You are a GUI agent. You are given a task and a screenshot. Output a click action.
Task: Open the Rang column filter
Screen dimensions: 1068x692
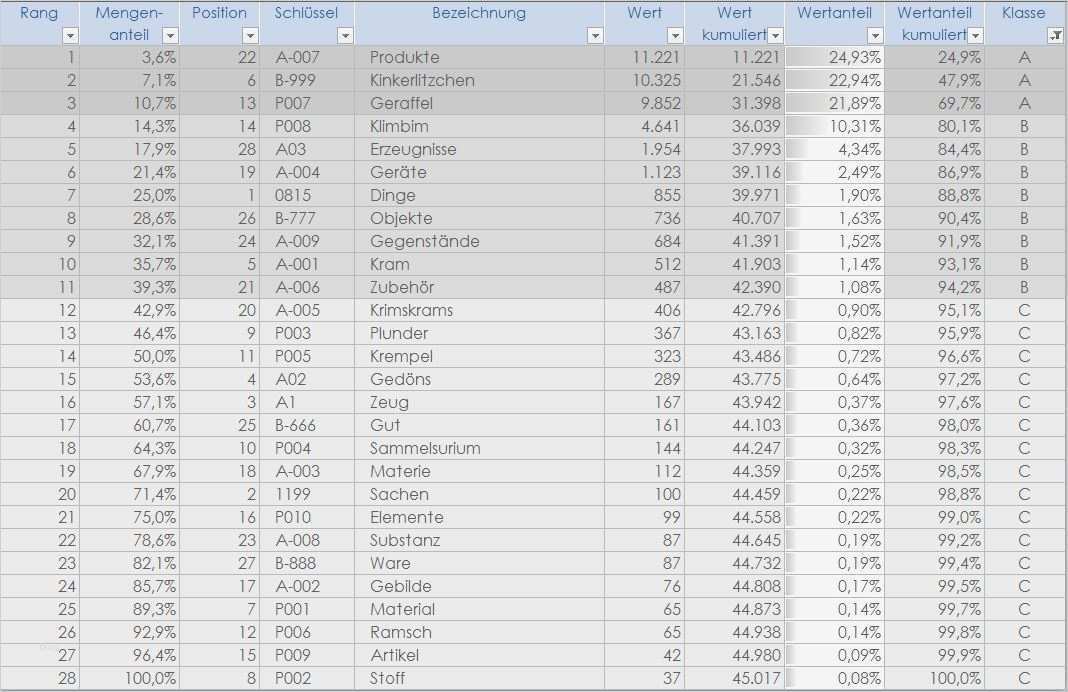coord(70,36)
